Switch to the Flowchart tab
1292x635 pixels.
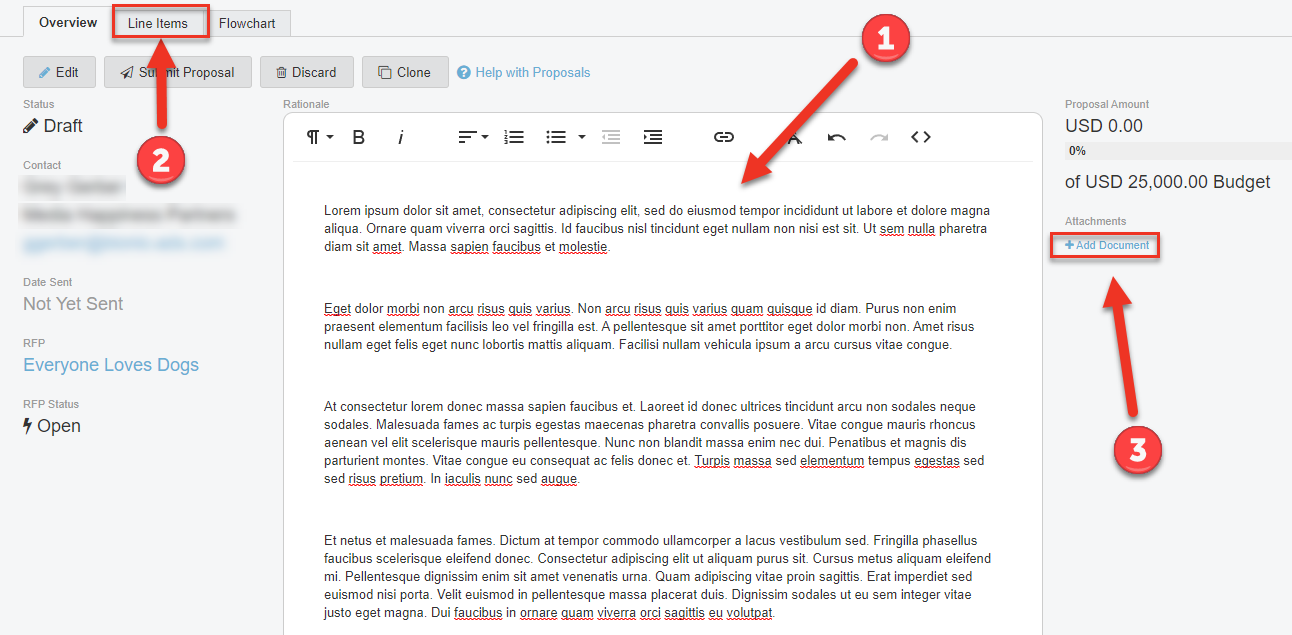pyautogui.click(x=247, y=23)
